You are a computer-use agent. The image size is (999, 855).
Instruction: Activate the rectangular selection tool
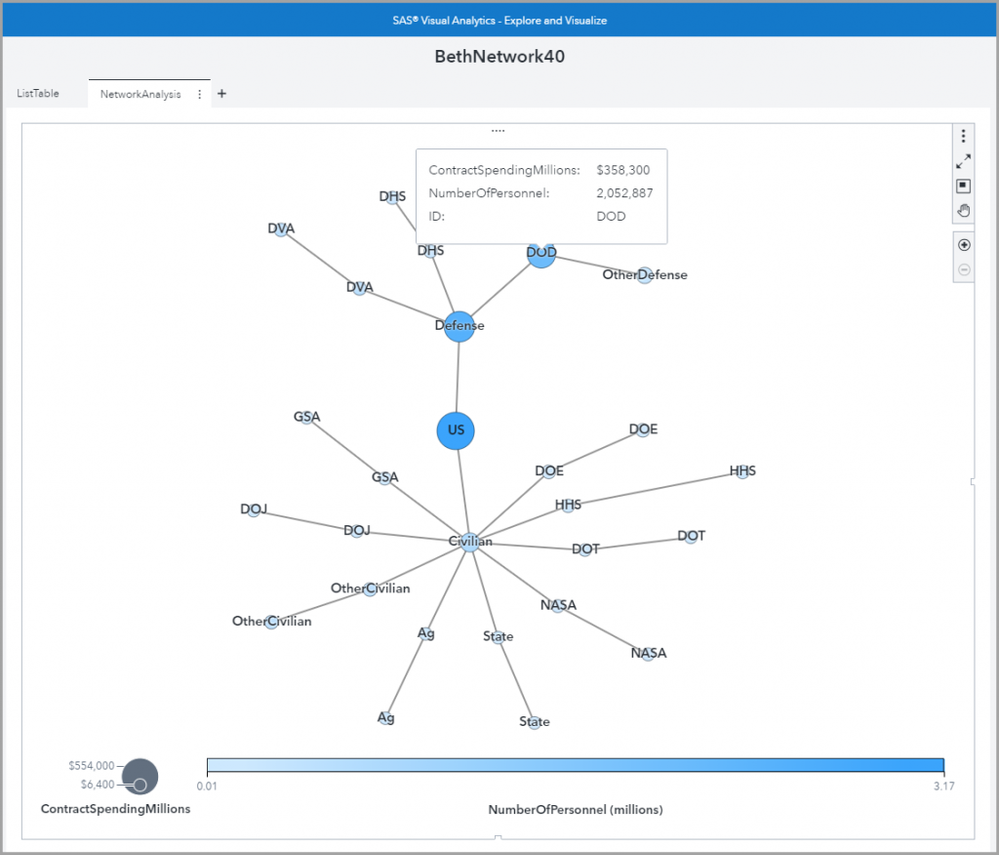click(963, 185)
